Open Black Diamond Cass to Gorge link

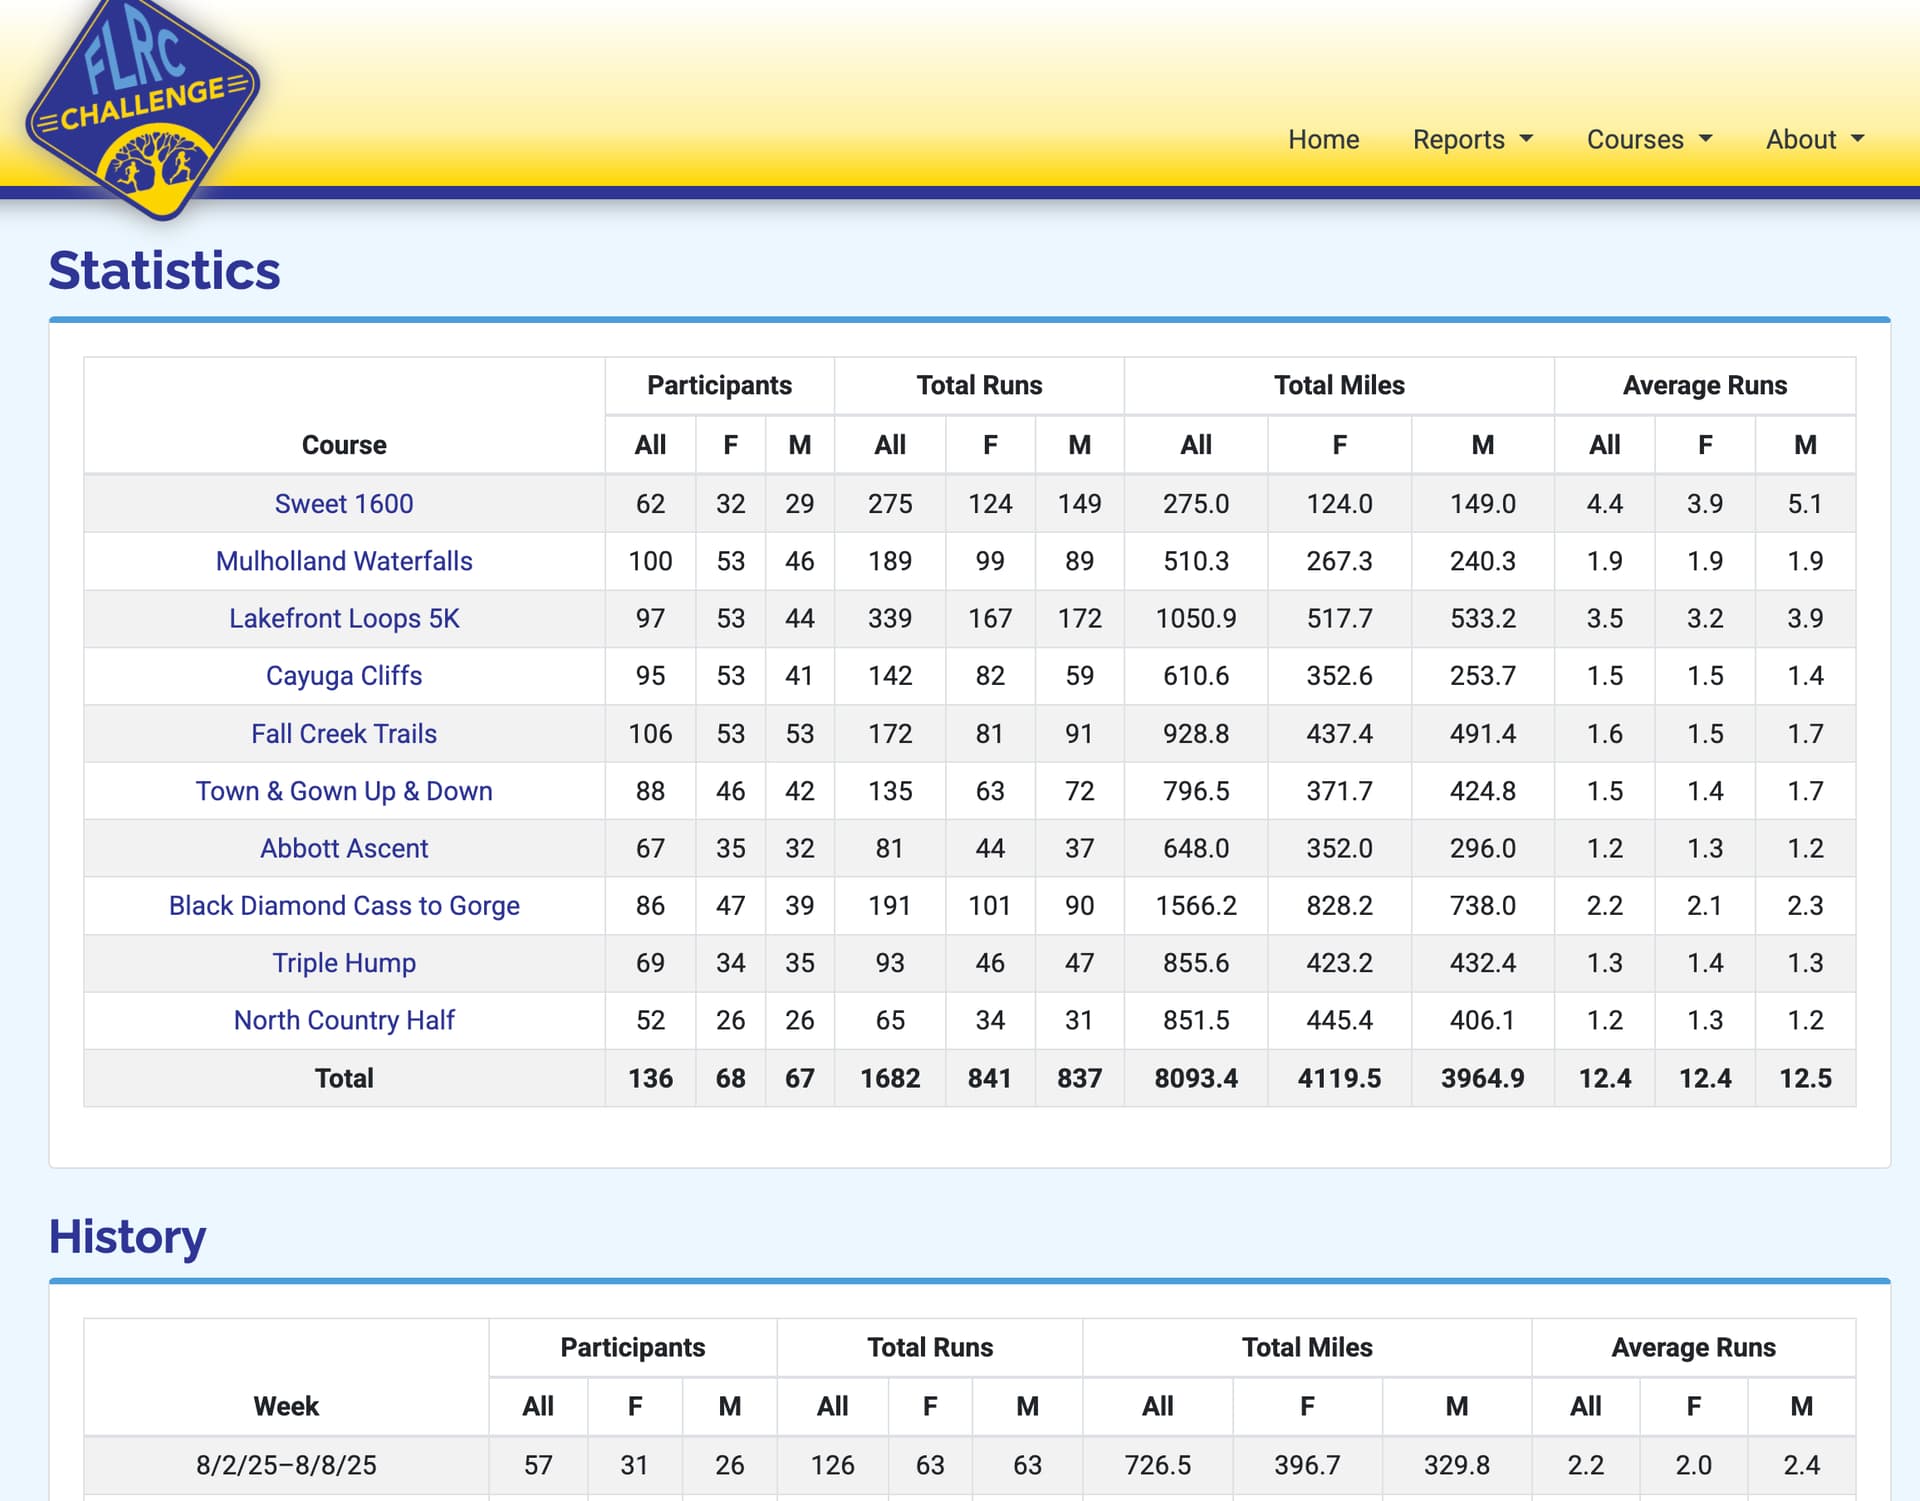[x=343, y=906]
